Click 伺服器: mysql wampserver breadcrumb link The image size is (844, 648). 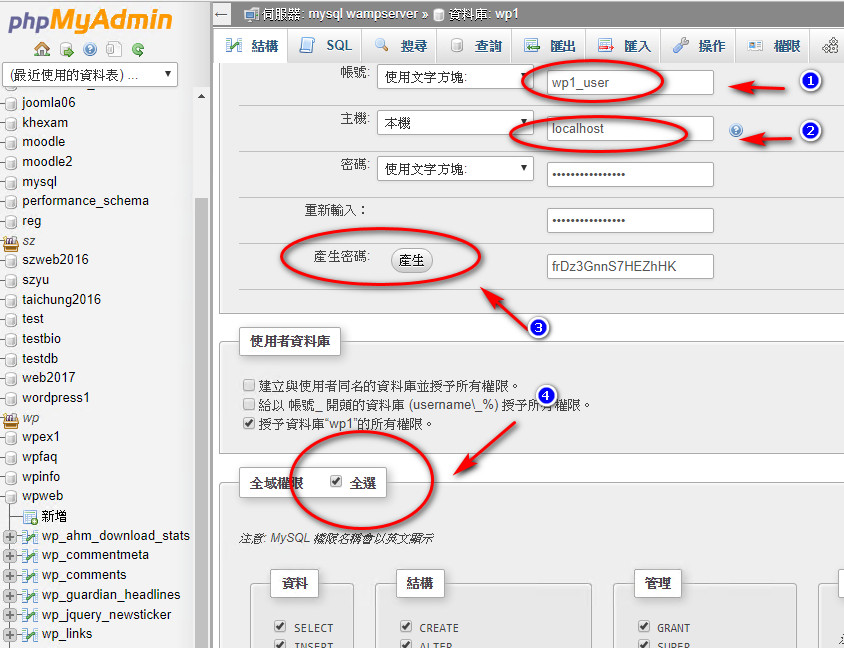tap(340, 15)
